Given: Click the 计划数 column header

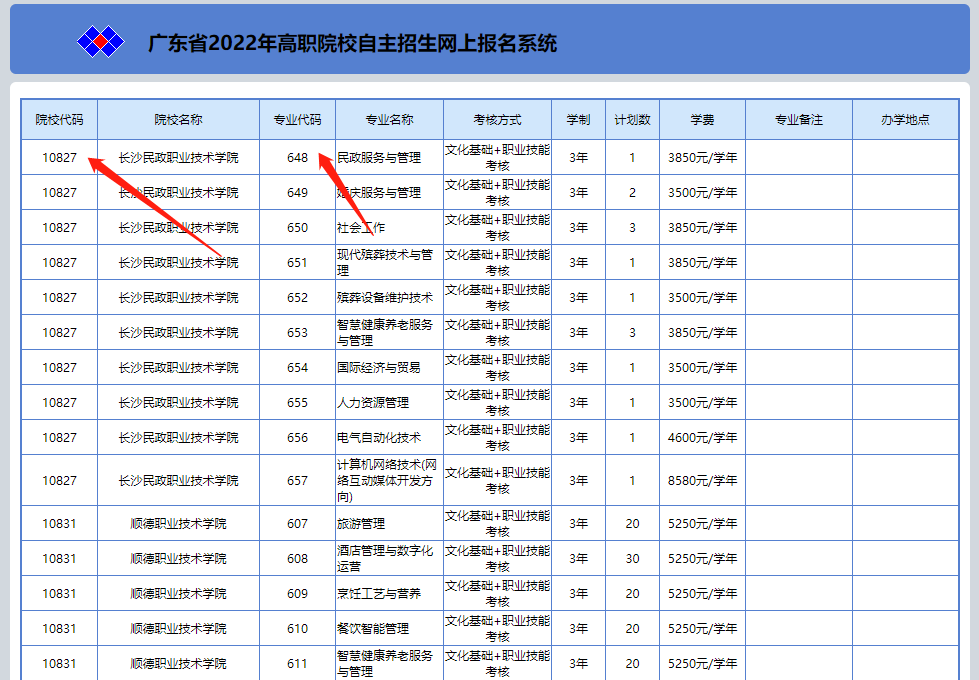Looking at the screenshot, I should (x=632, y=119).
